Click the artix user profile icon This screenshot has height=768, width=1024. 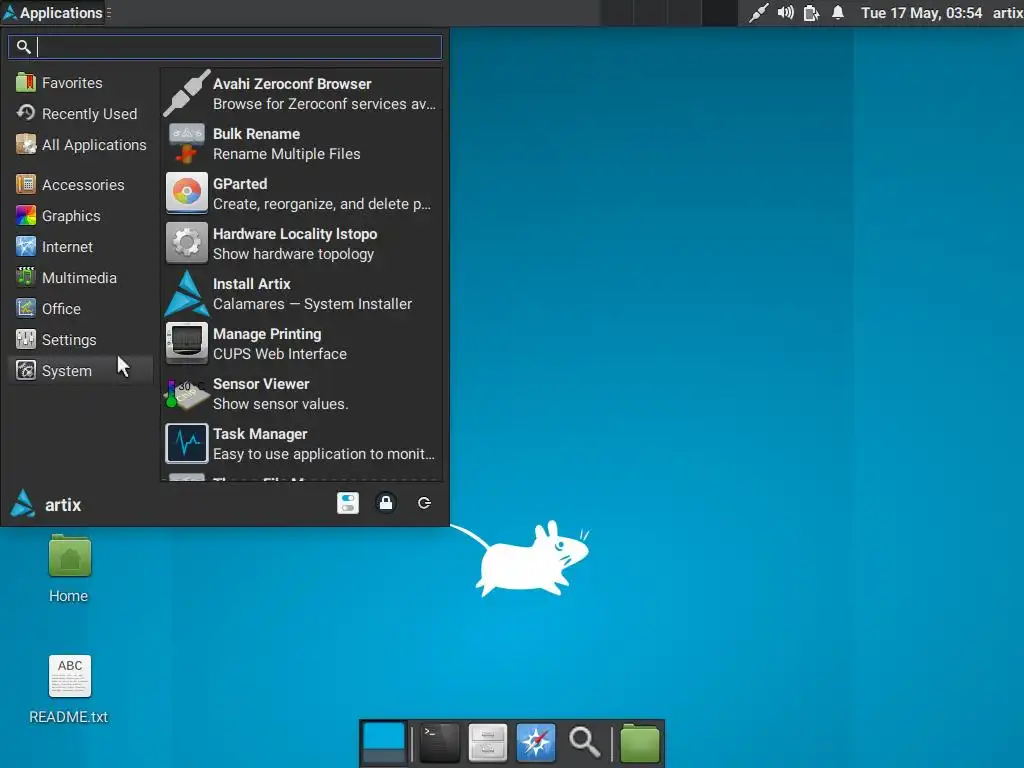(24, 504)
